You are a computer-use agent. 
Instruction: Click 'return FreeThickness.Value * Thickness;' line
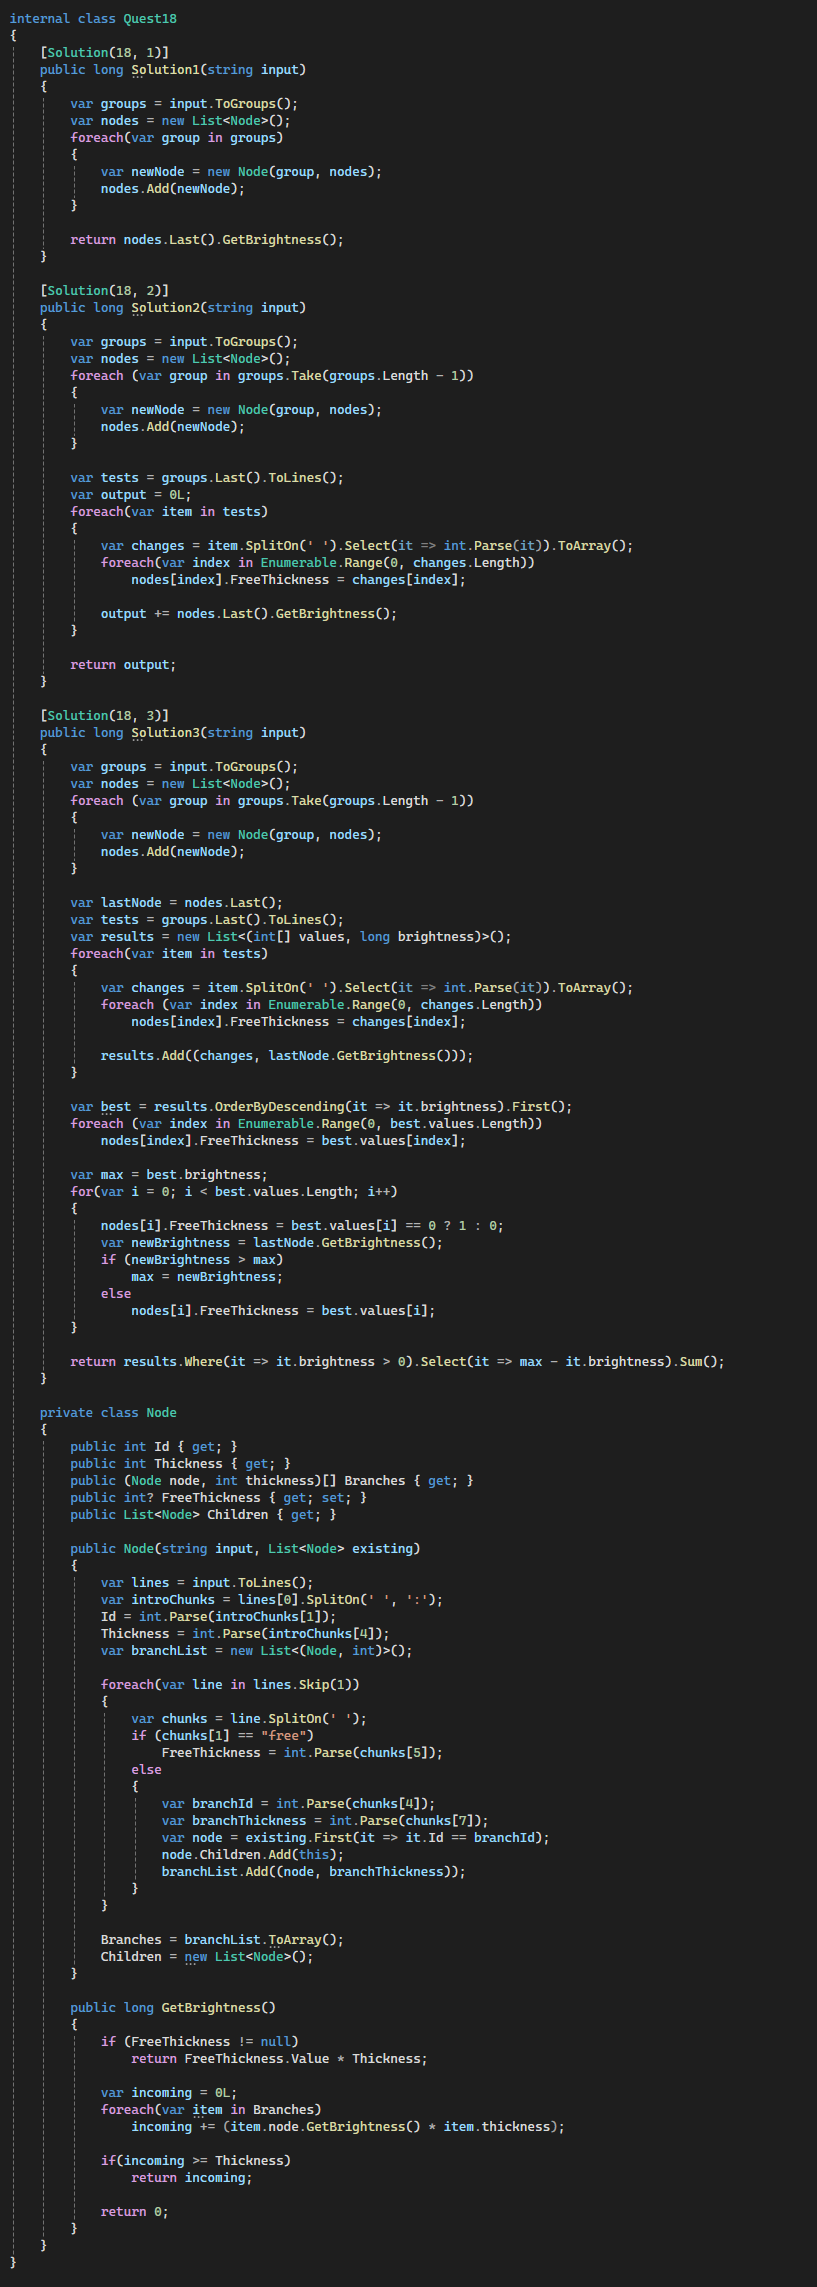tap(280, 2058)
